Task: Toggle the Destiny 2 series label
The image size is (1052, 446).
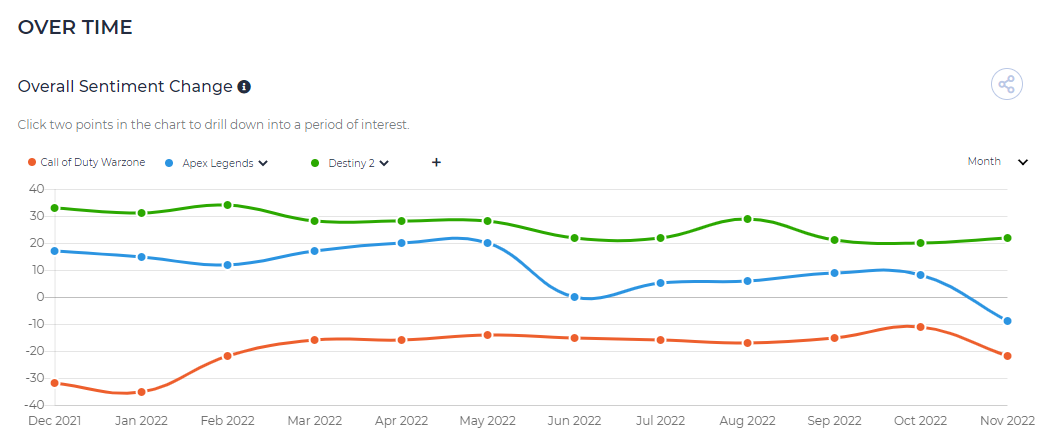Action: (352, 163)
